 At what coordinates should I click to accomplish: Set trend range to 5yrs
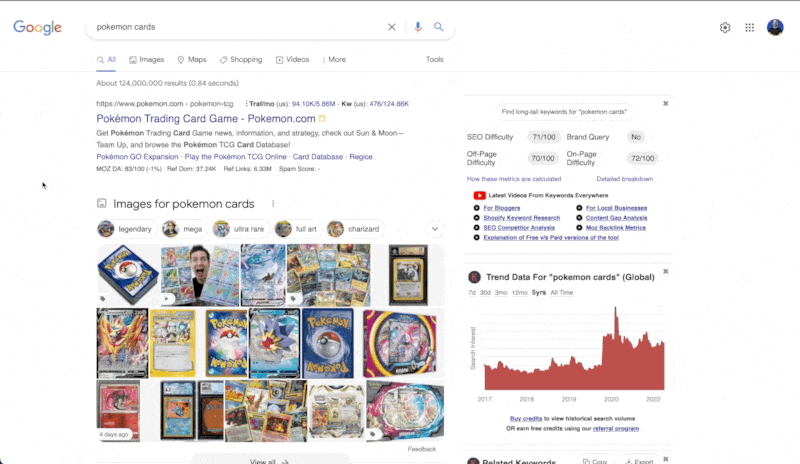tap(539, 293)
